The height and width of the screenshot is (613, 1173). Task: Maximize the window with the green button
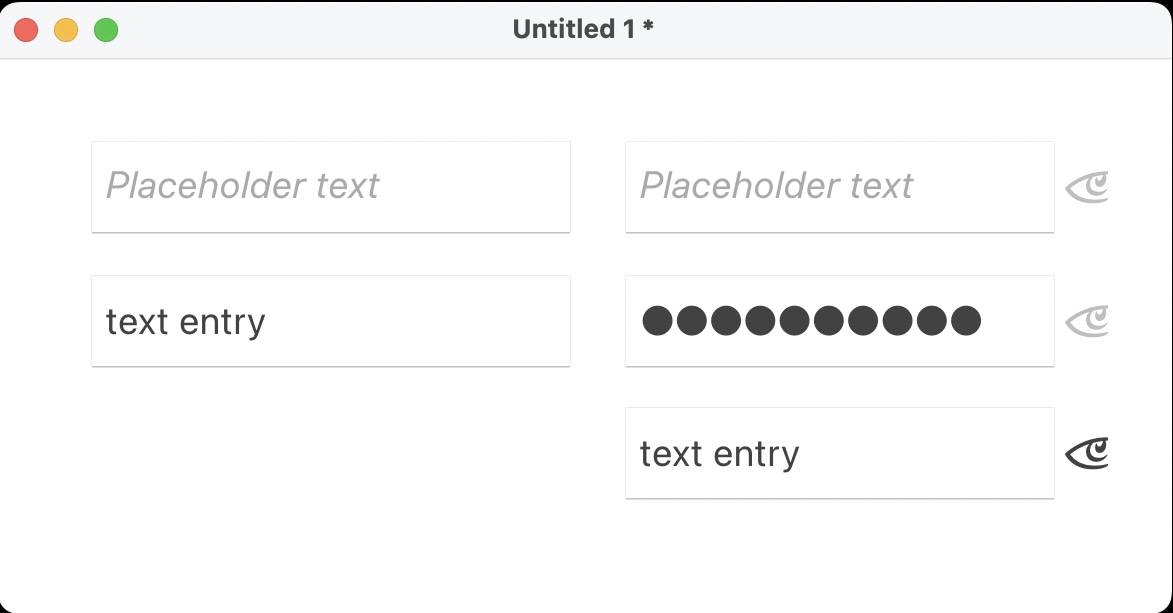(106, 30)
